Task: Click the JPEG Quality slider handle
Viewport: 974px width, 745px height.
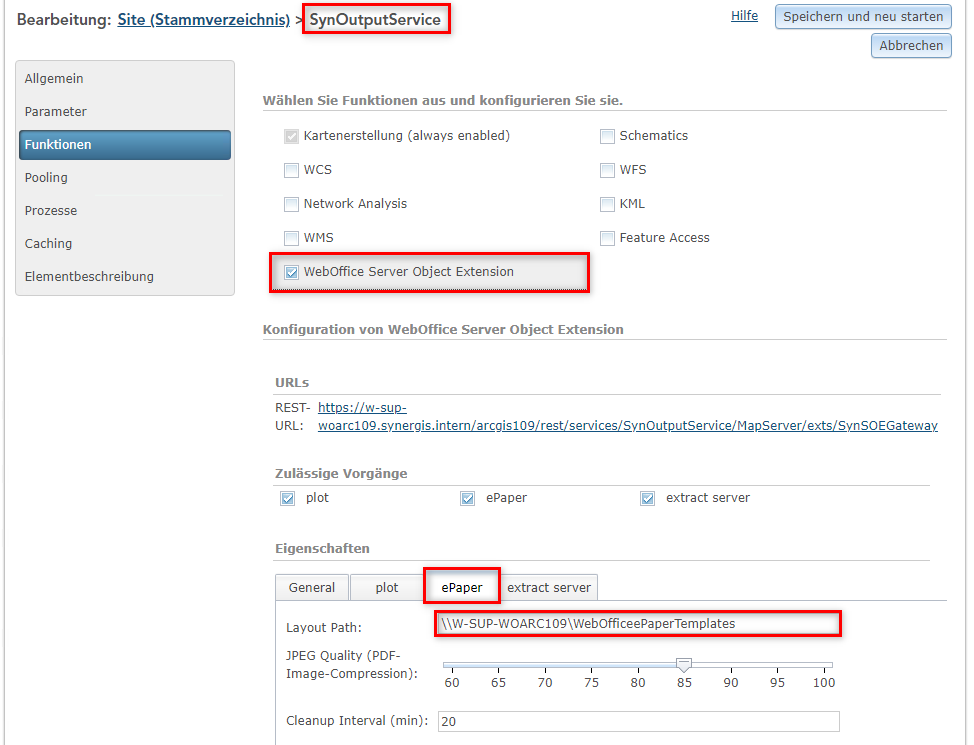Action: [x=684, y=664]
